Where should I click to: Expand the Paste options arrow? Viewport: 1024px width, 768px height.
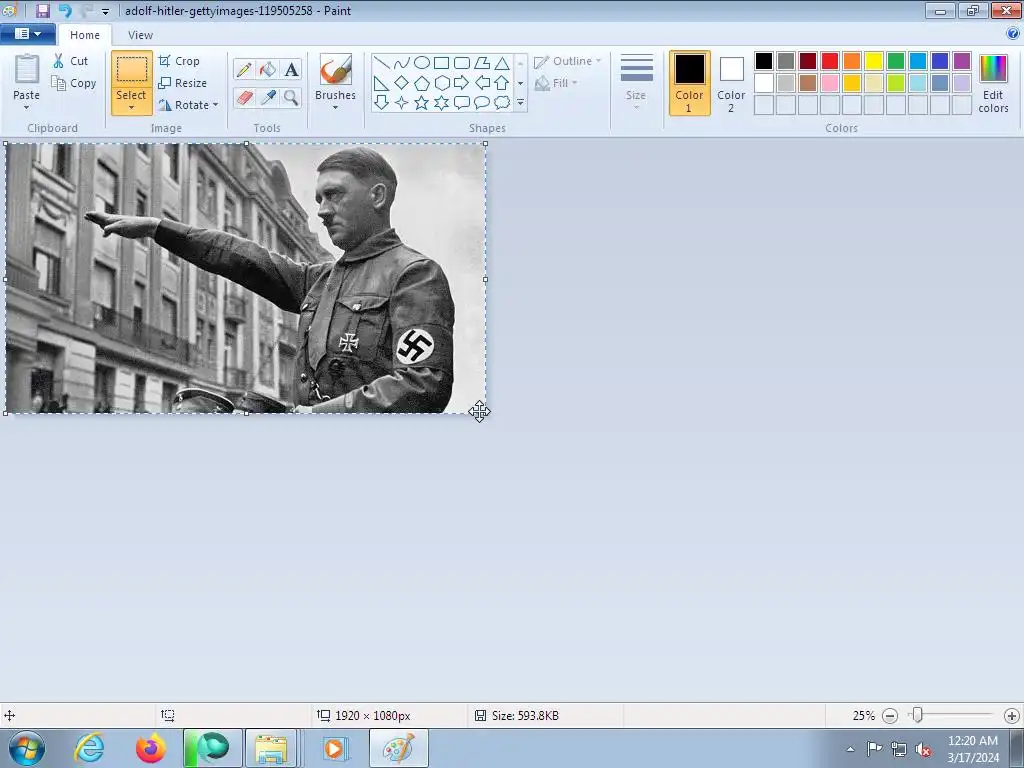click(26, 108)
